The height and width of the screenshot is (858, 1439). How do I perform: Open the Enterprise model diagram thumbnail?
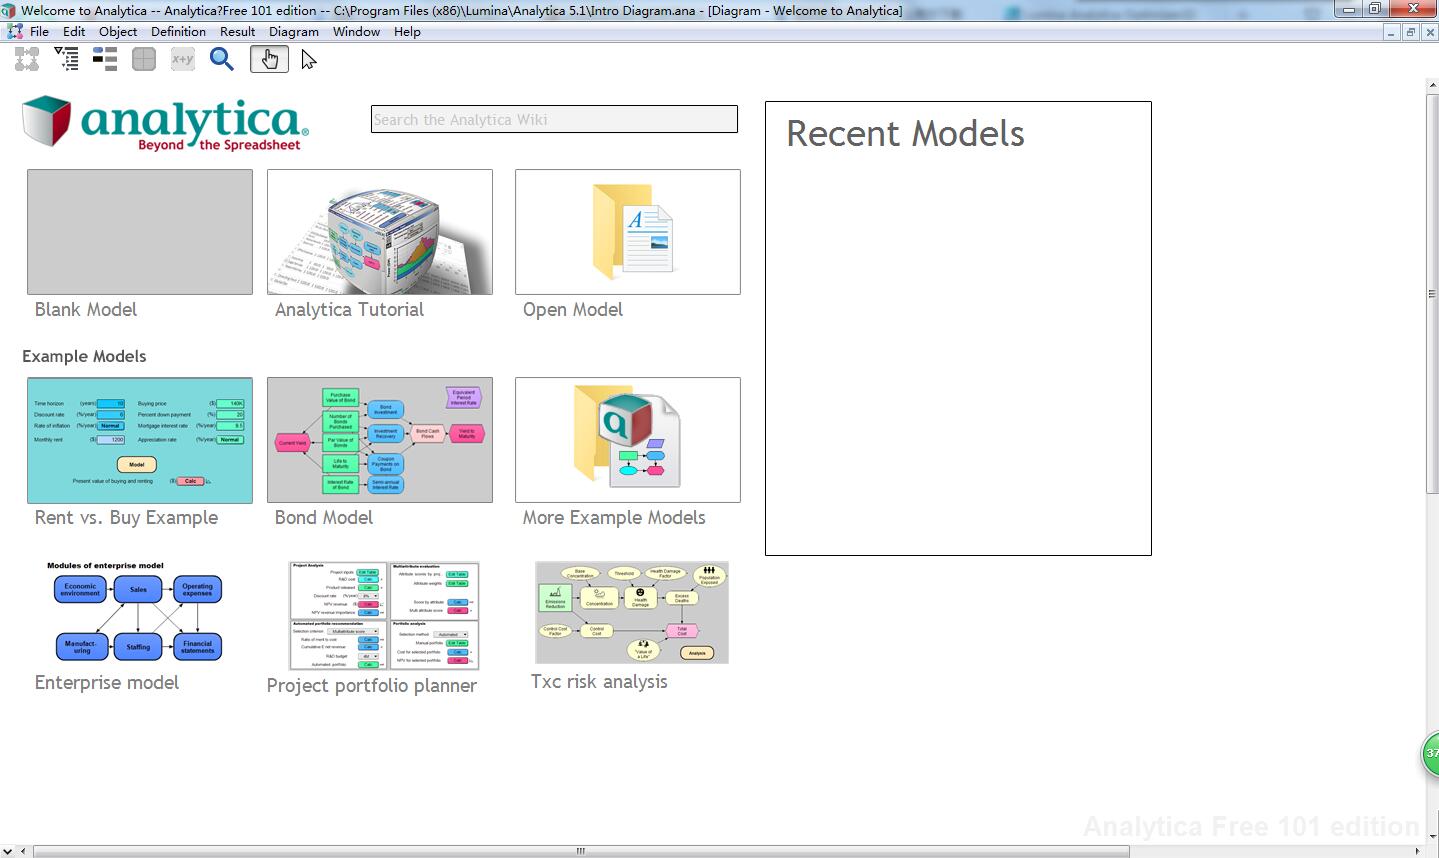click(135, 611)
